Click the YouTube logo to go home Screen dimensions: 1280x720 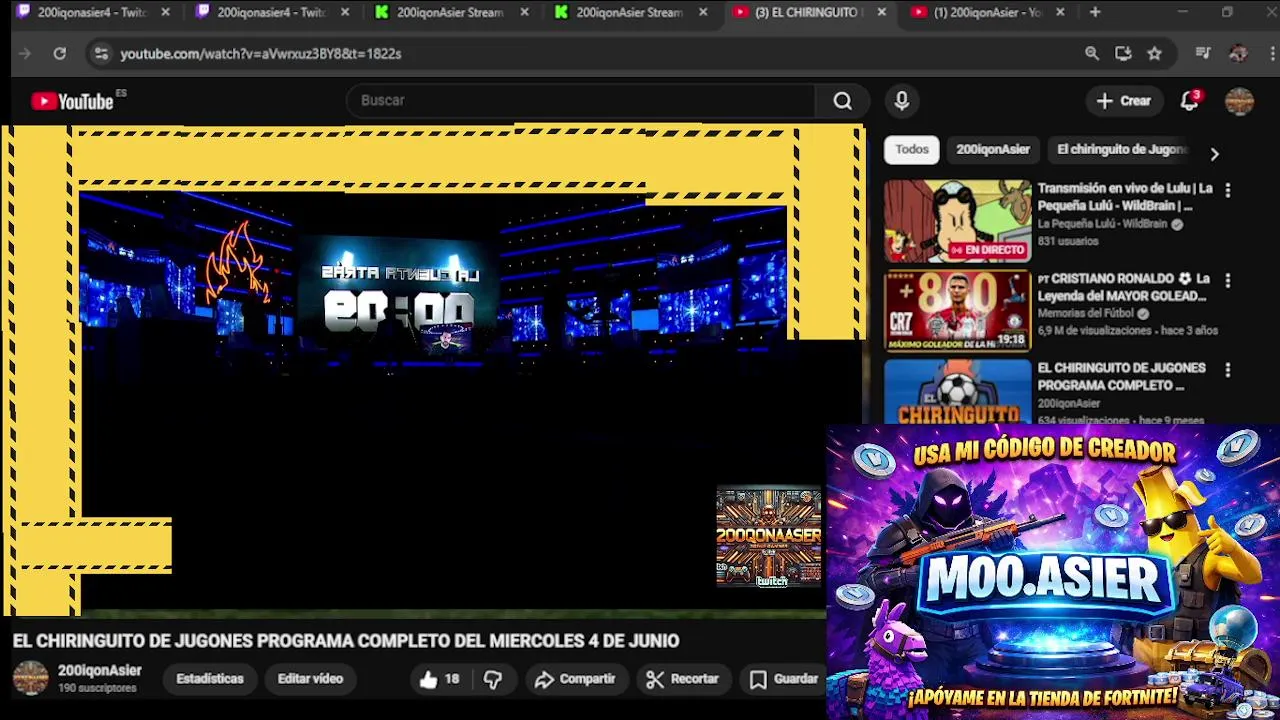72,101
